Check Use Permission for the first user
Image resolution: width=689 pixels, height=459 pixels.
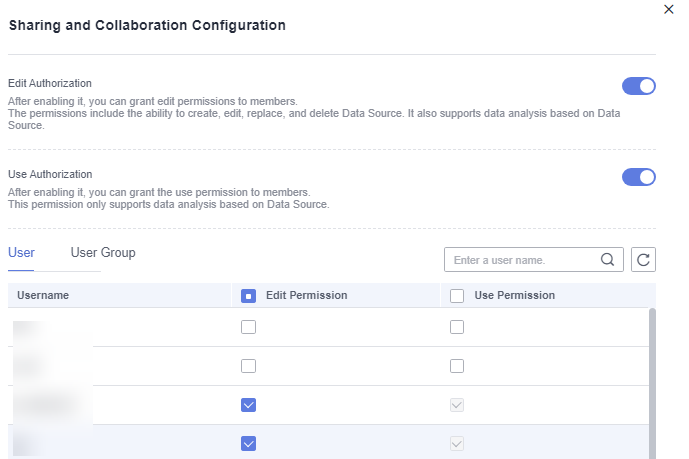(457, 327)
